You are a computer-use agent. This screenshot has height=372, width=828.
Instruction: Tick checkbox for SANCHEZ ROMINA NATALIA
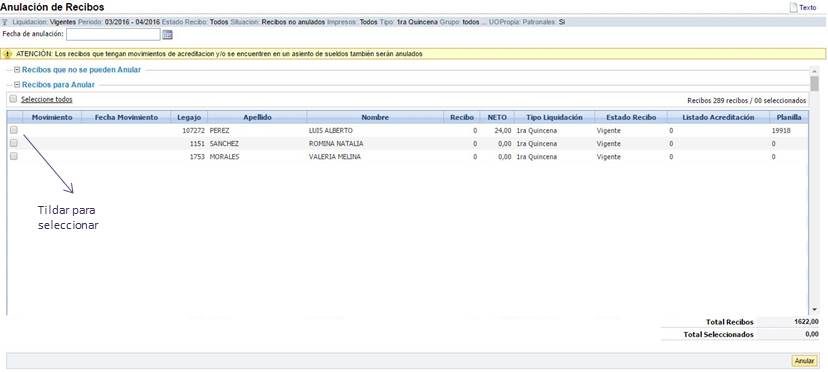point(14,143)
